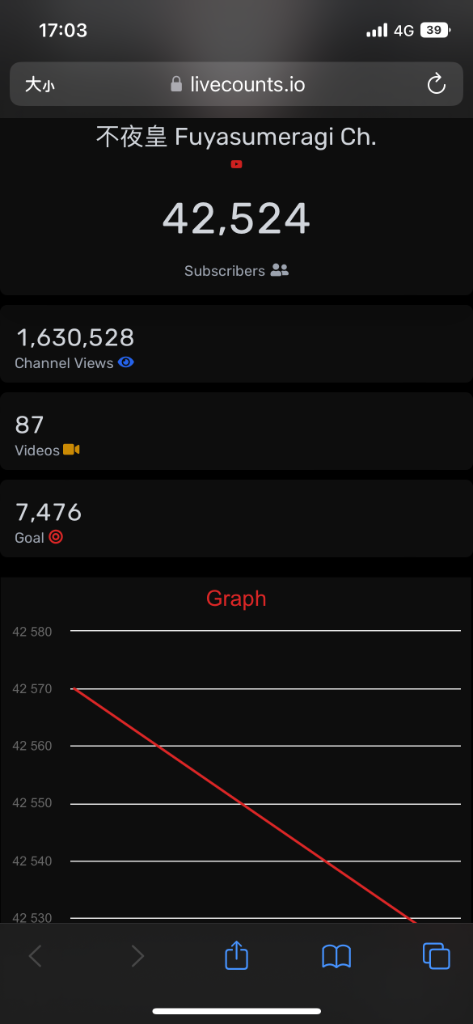The height and width of the screenshot is (1024, 473).
Task: Open the bookmarks book icon
Action: (336, 957)
